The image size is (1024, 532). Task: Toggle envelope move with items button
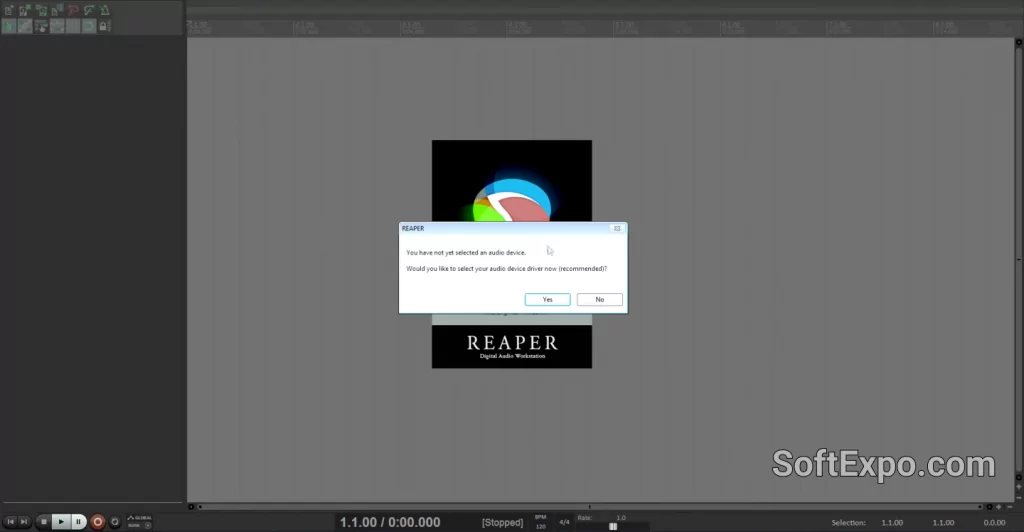pos(57,26)
